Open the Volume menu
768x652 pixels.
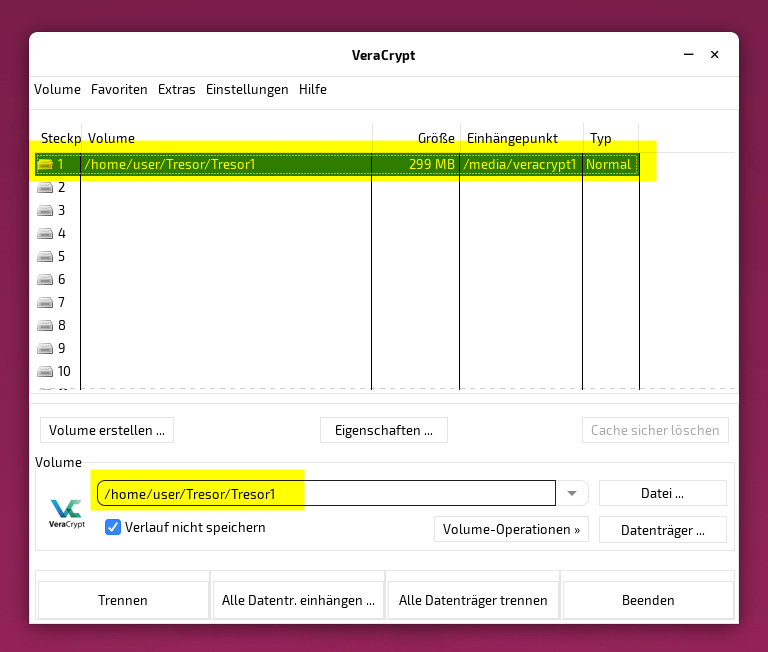tap(57, 89)
